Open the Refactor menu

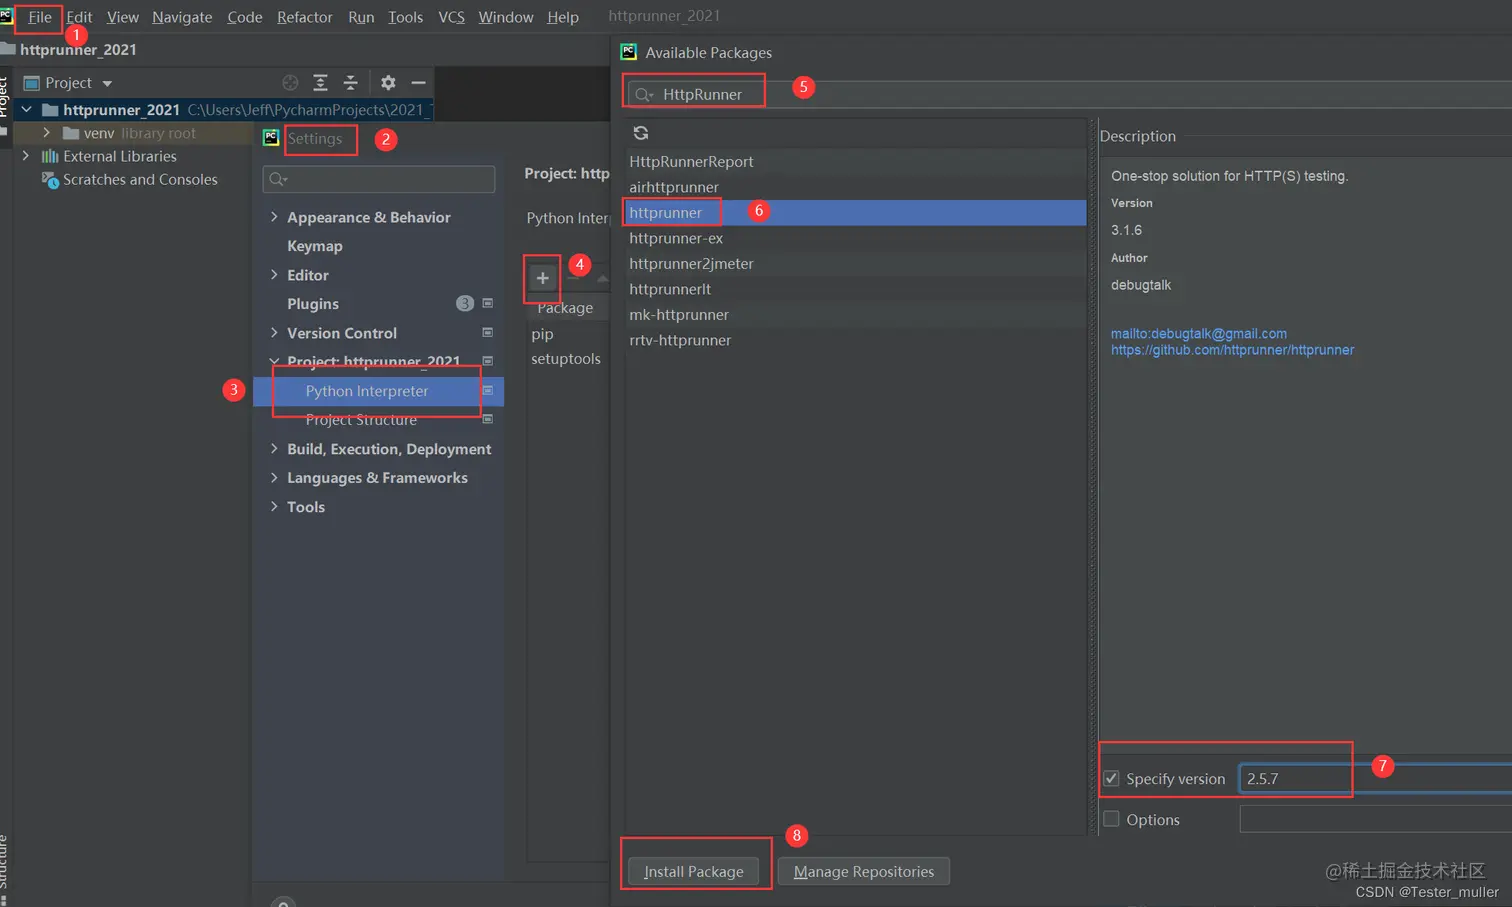click(x=305, y=17)
